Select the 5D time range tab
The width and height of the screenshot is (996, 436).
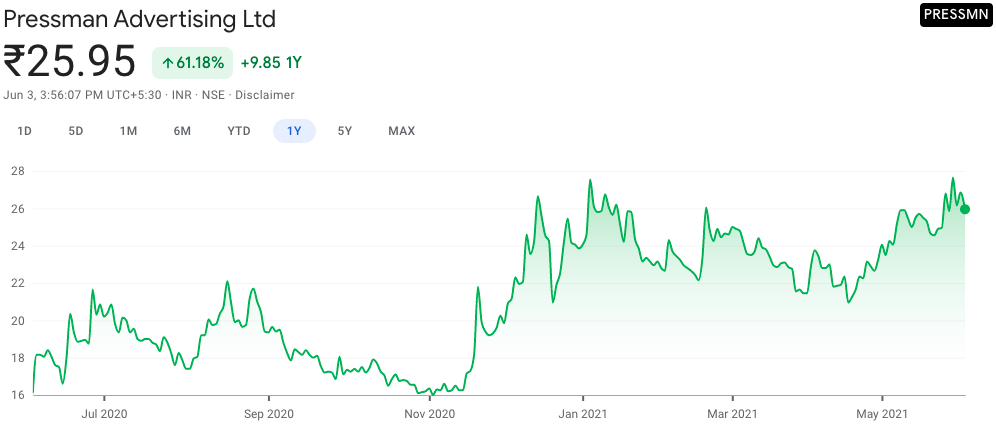pos(76,132)
